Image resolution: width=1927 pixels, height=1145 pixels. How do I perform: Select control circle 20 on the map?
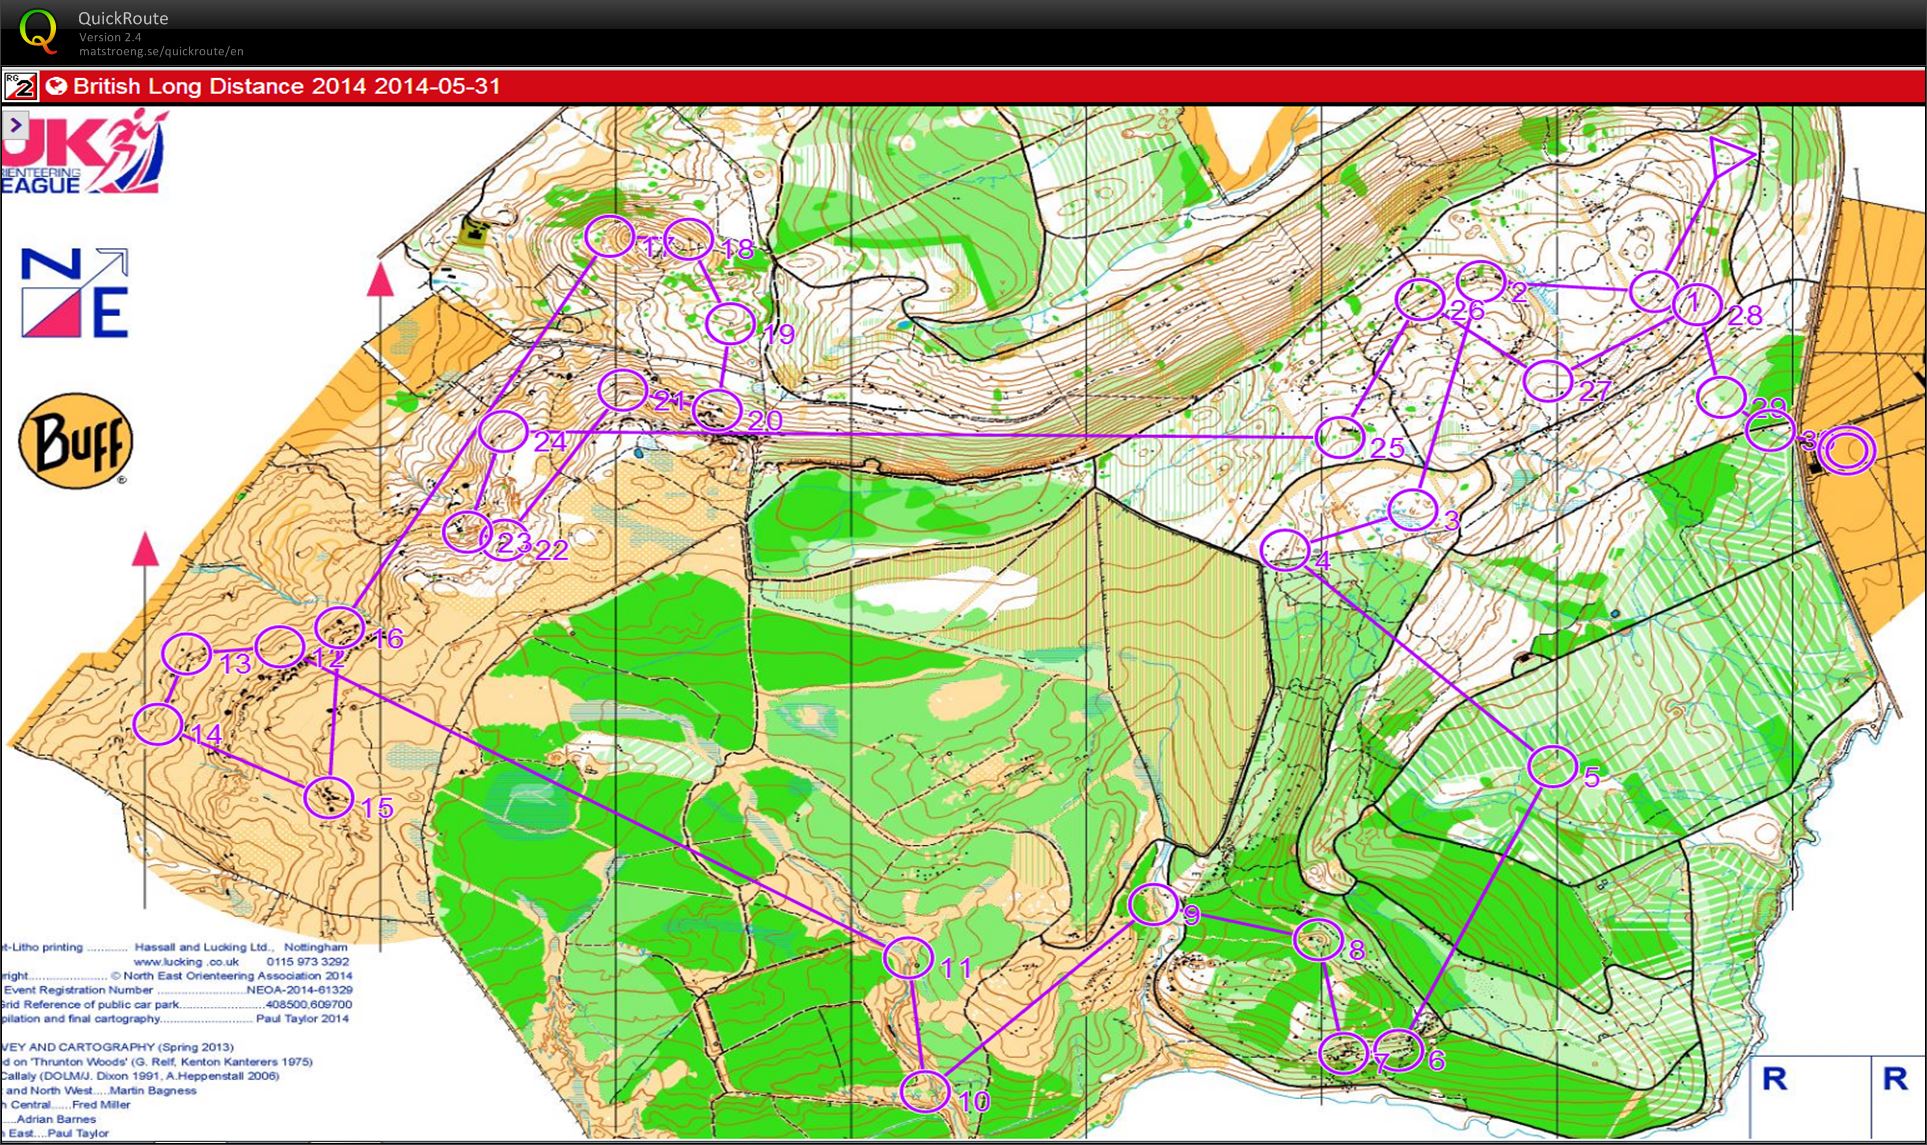pos(717,409)
